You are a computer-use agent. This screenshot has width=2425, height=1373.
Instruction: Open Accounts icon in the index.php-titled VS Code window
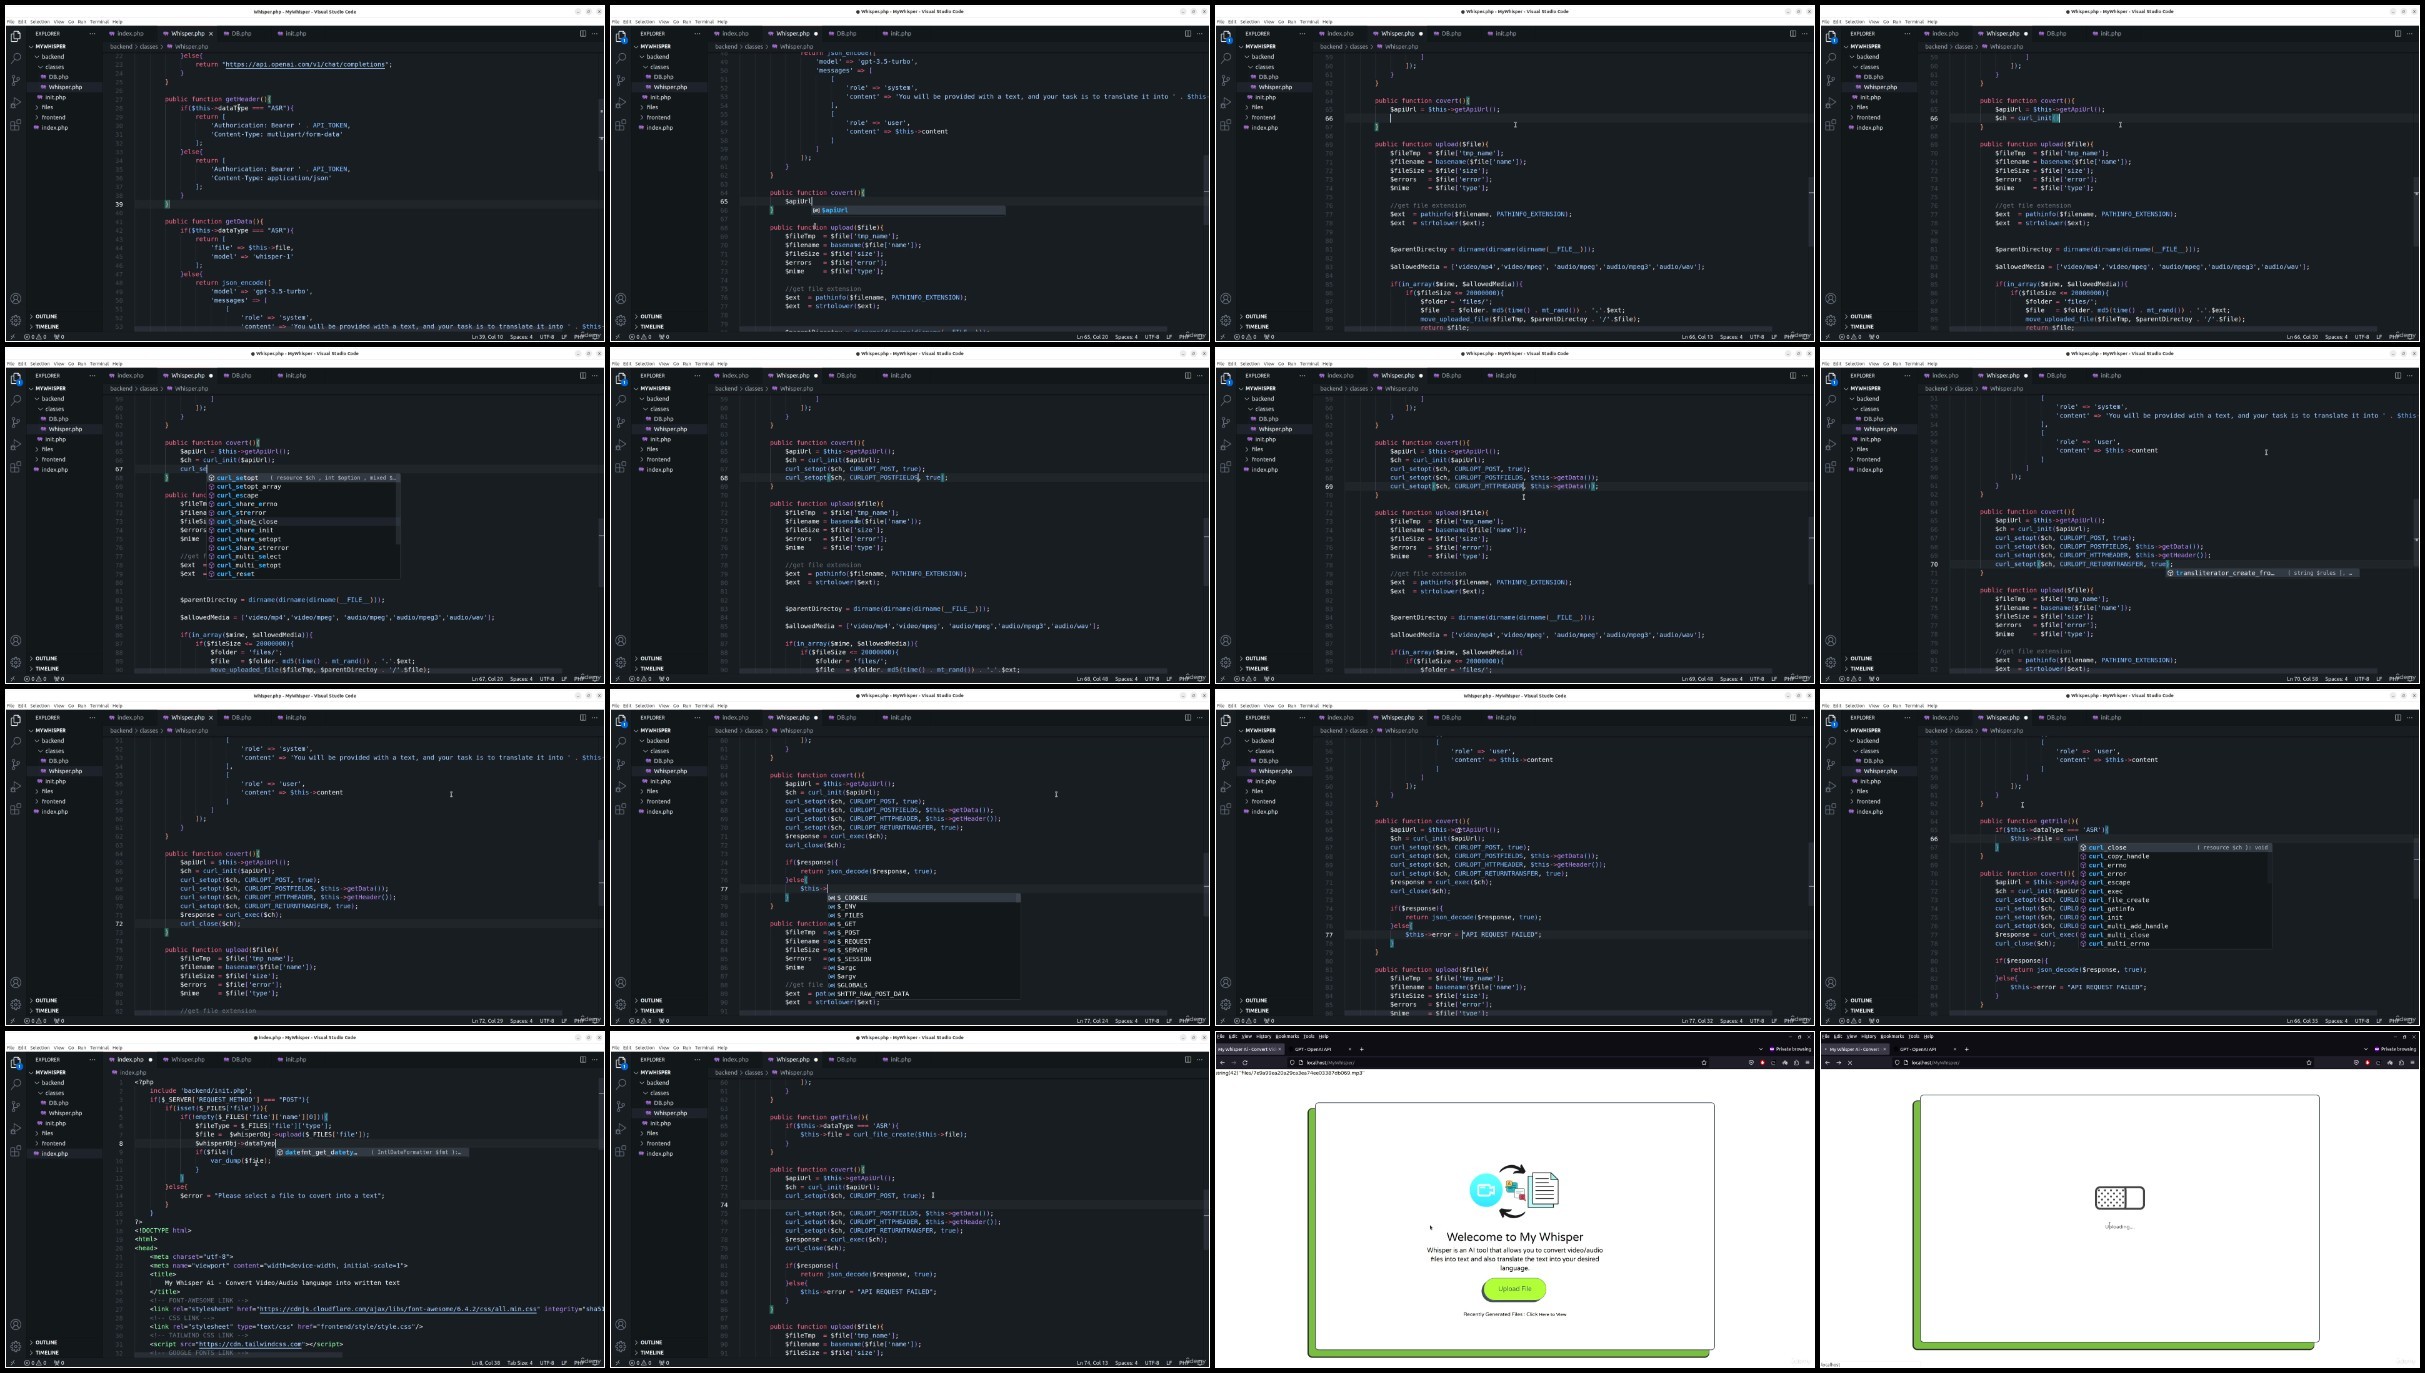coord(16,1324)
